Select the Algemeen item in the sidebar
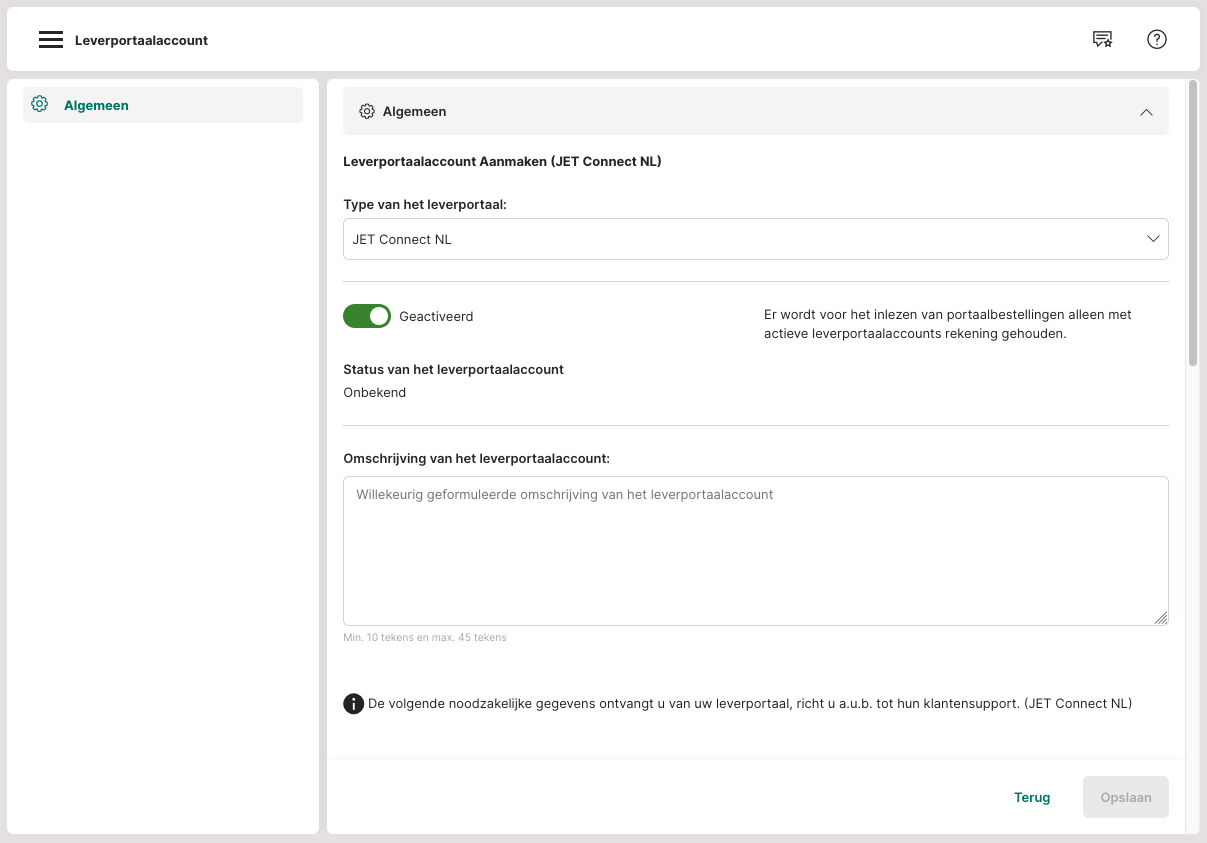Viewport: 1207px width, 843px height. pos(96,105)
